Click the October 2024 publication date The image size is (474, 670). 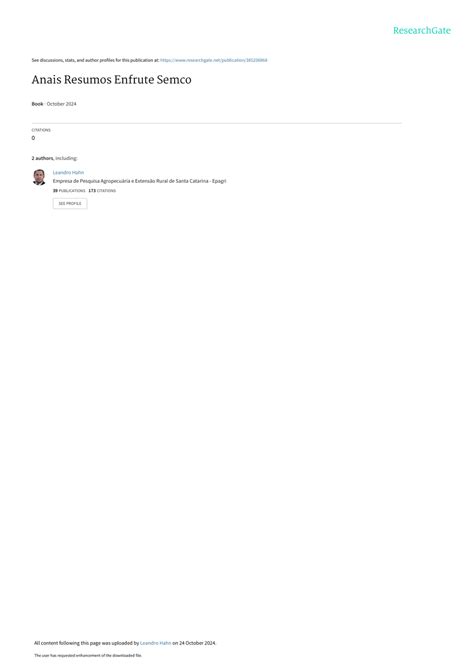click(62, 104)
